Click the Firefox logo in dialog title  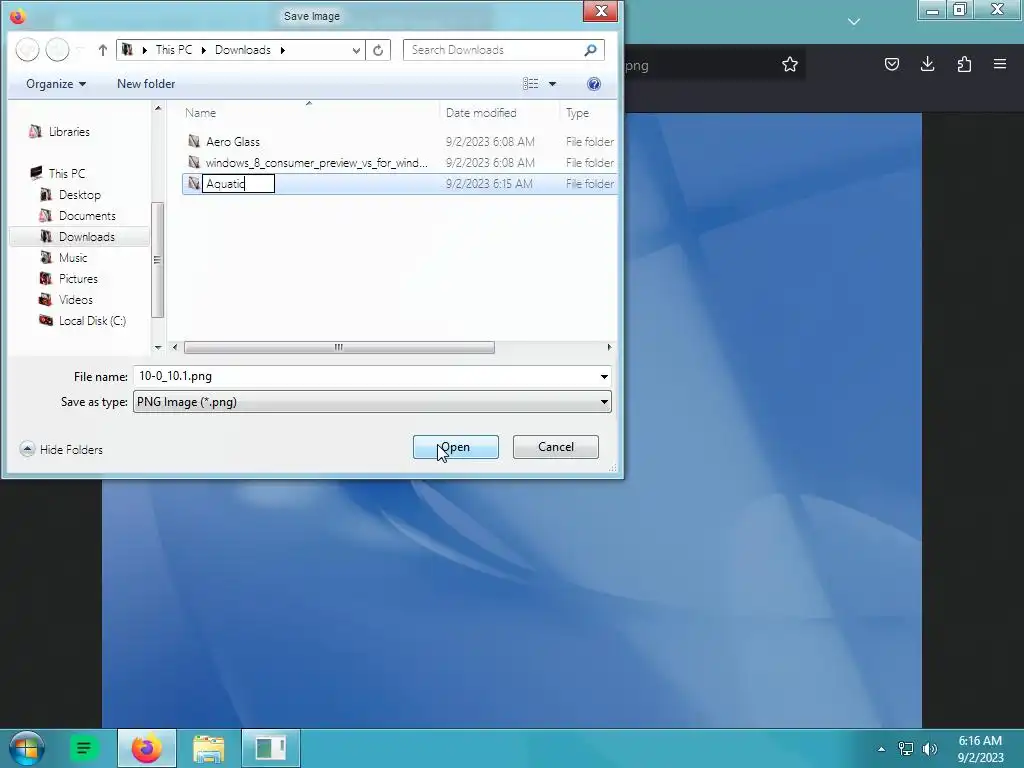[x=18, y=16]
